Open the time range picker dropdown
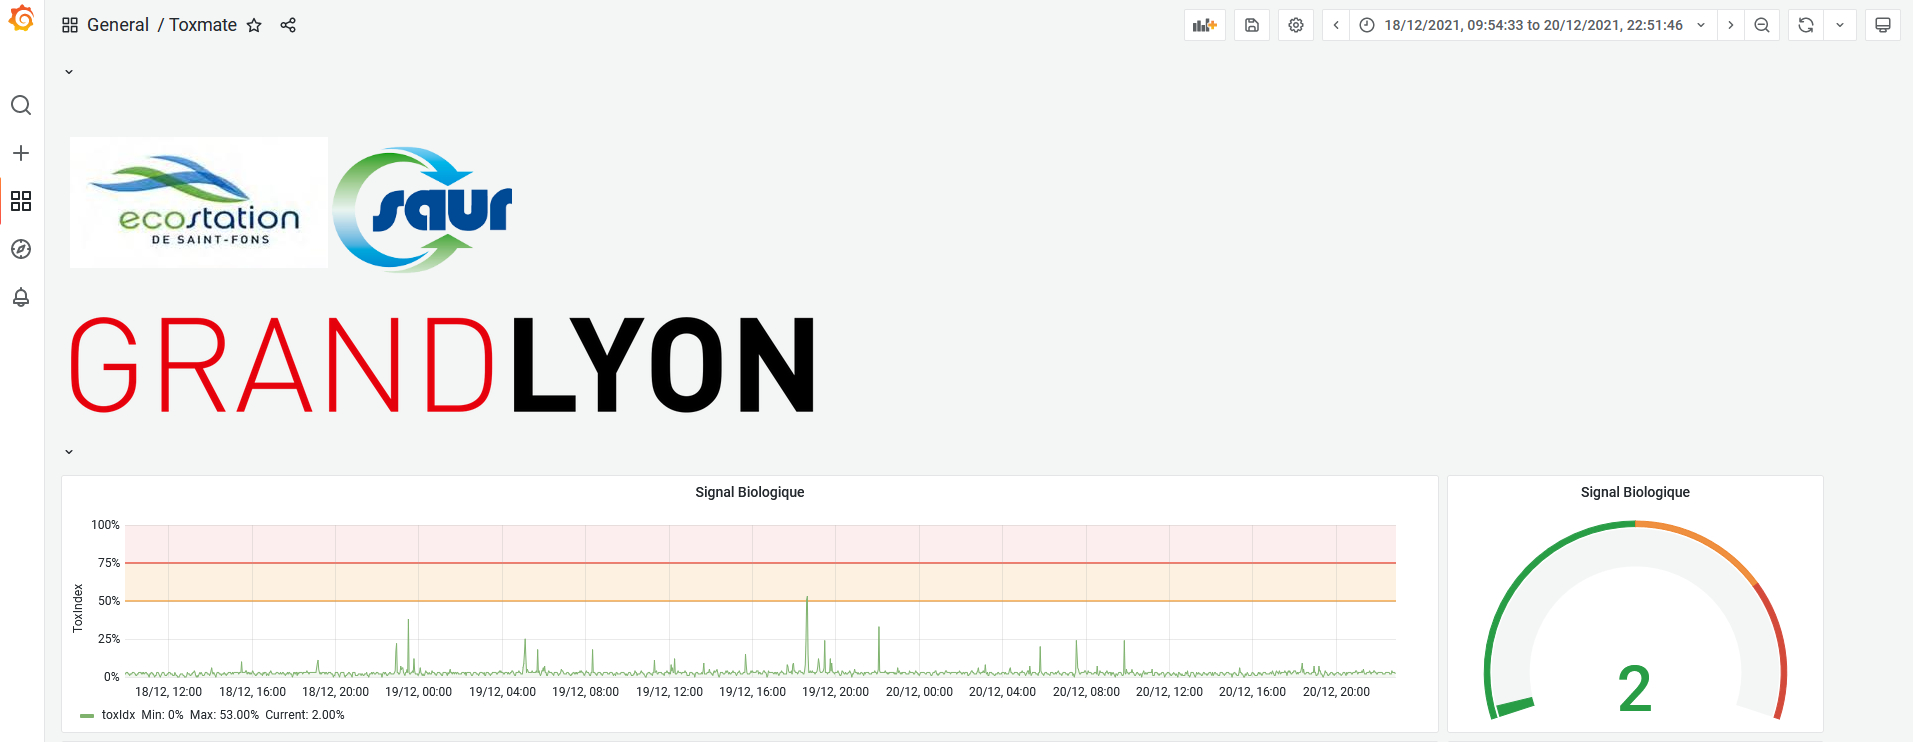Screen dimensions: 1913x742 pyautogui.click(x=1534, y=25)
